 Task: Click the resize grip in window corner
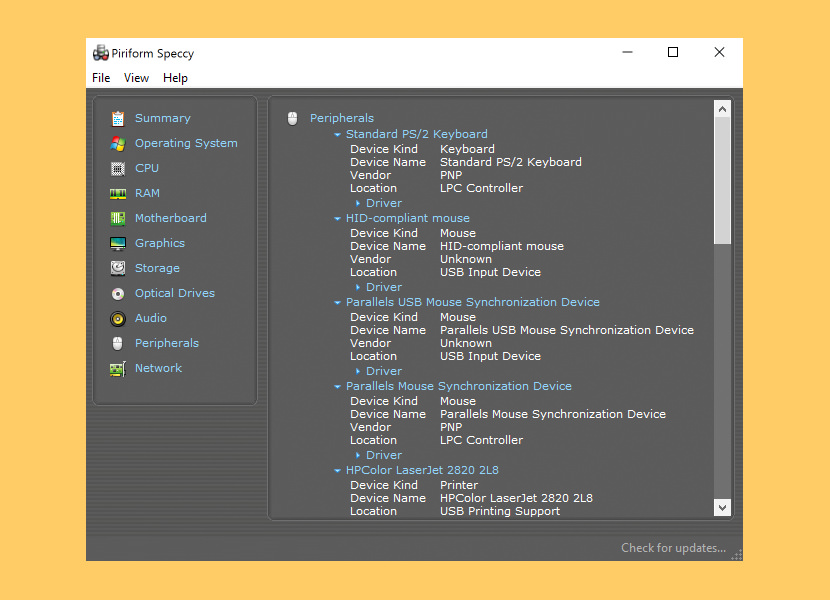[x=737, y=555]
